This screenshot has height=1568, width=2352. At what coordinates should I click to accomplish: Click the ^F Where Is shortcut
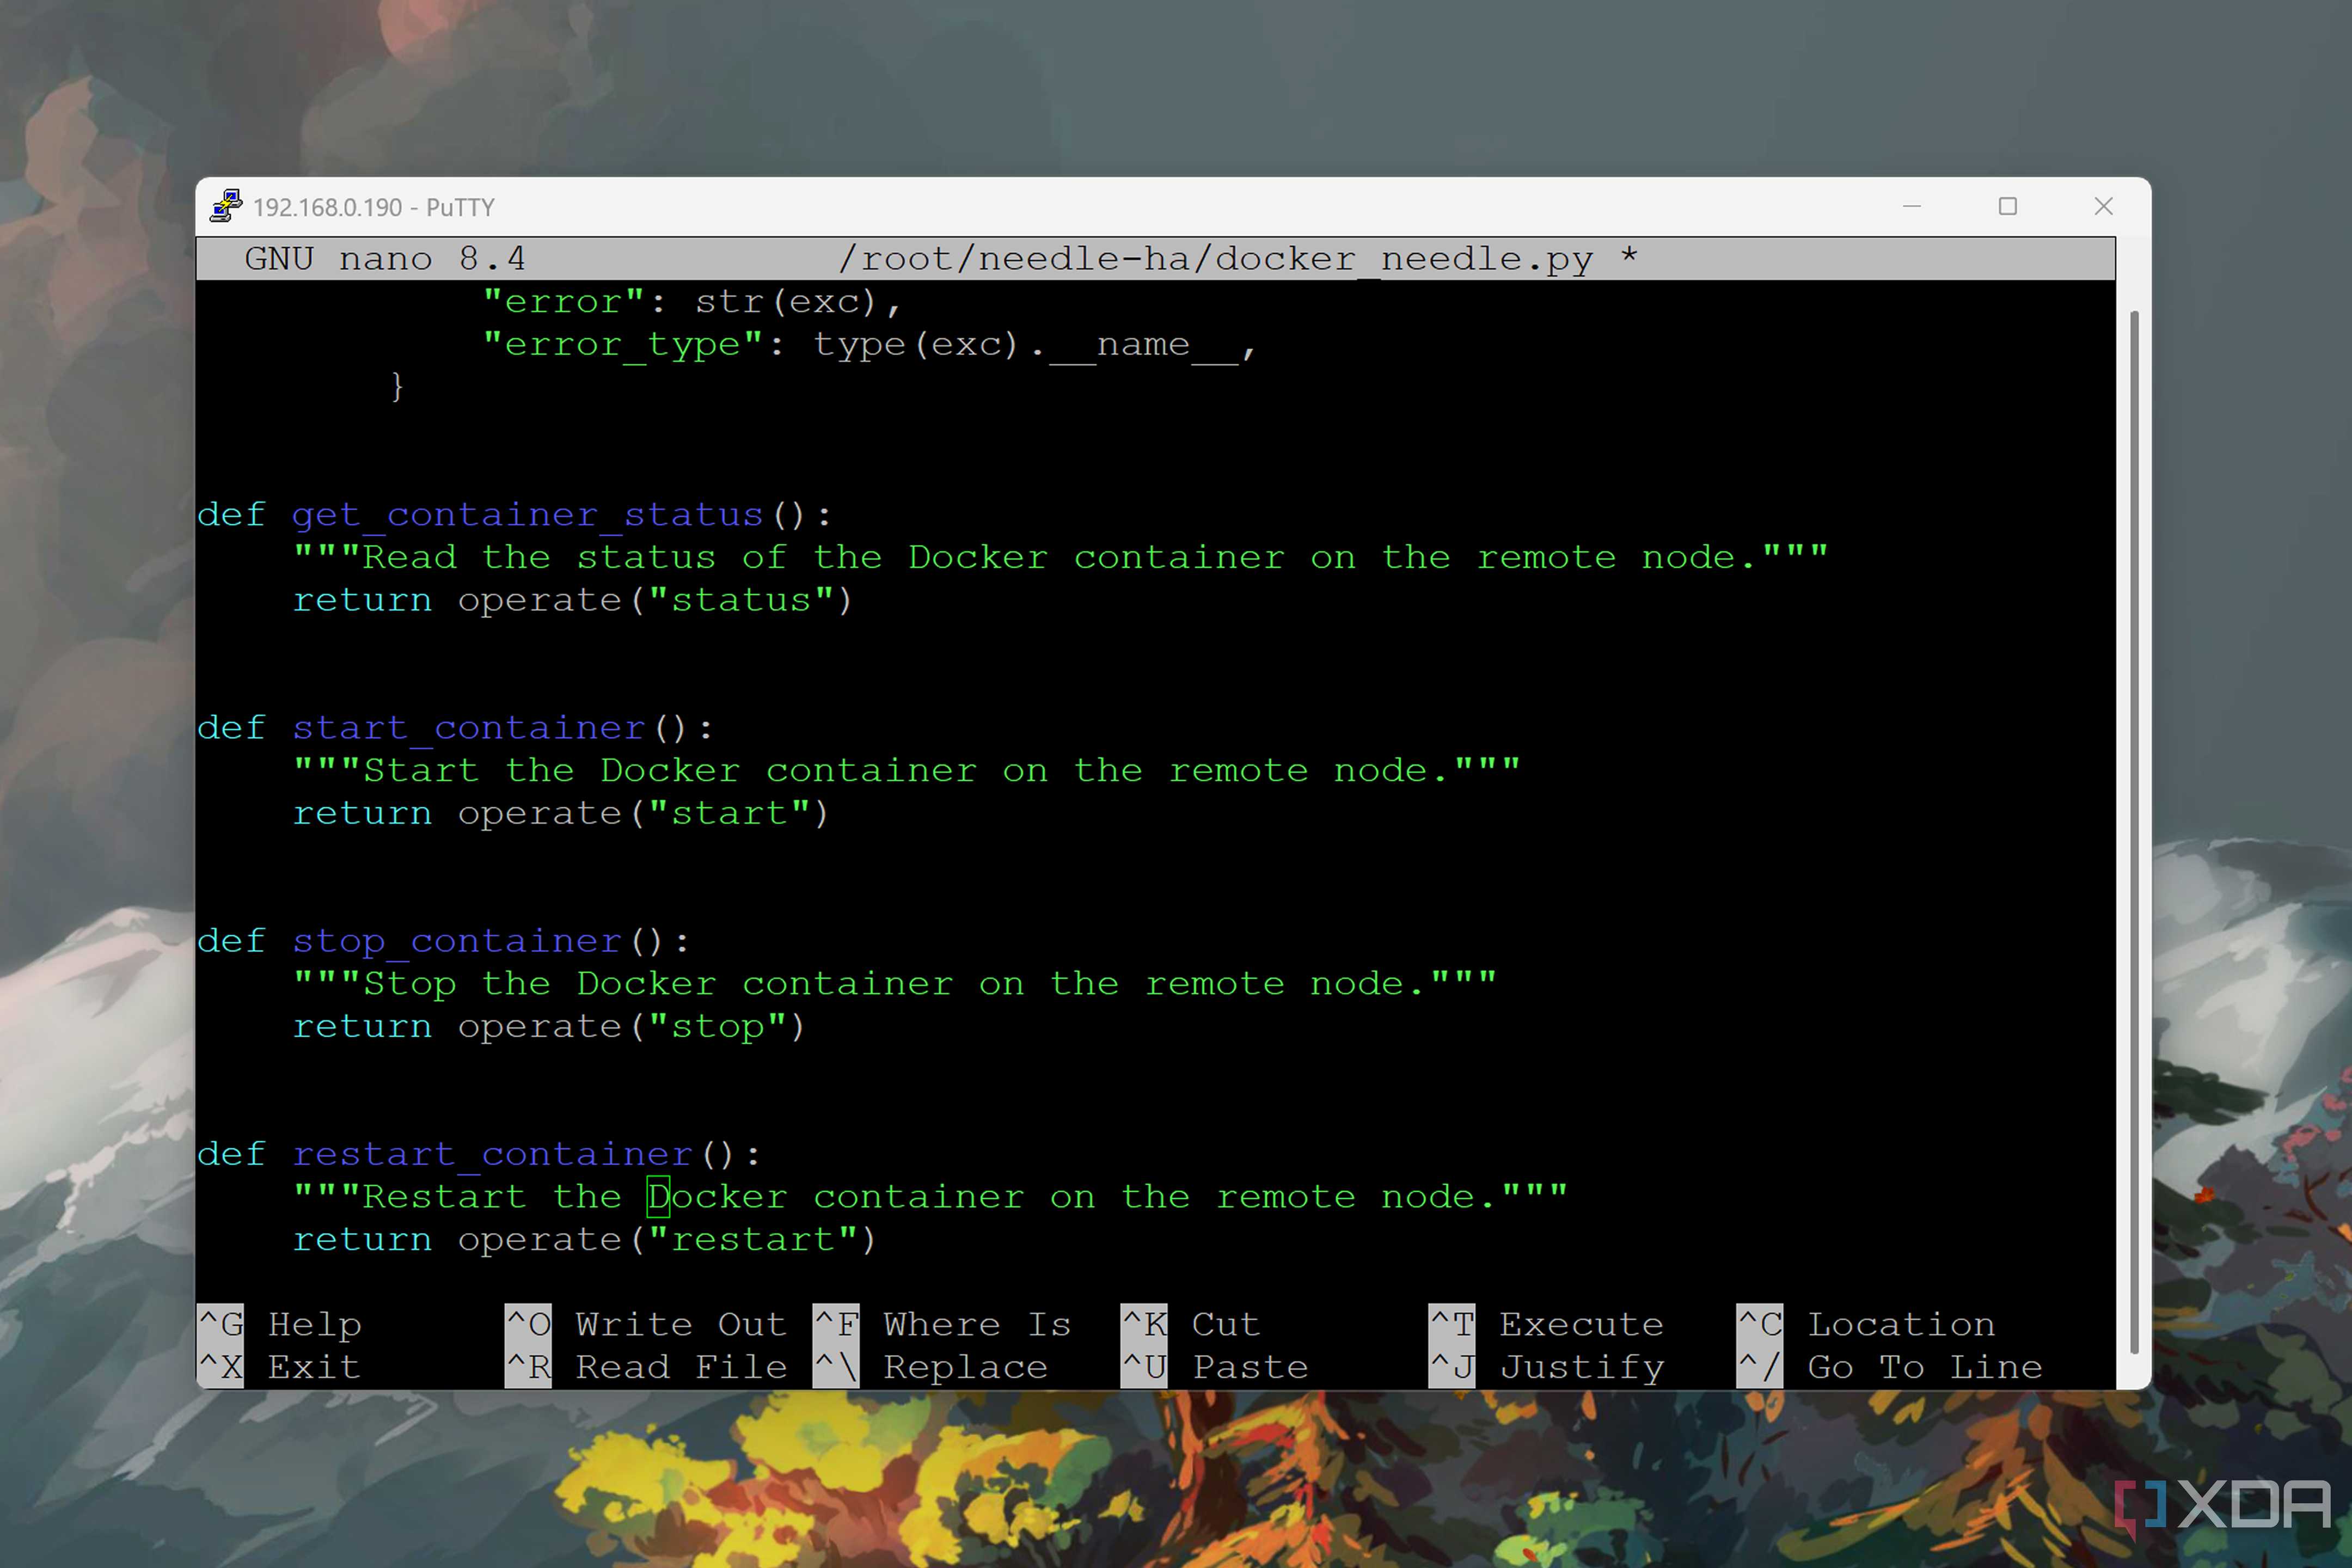(x=942, y=1324)
